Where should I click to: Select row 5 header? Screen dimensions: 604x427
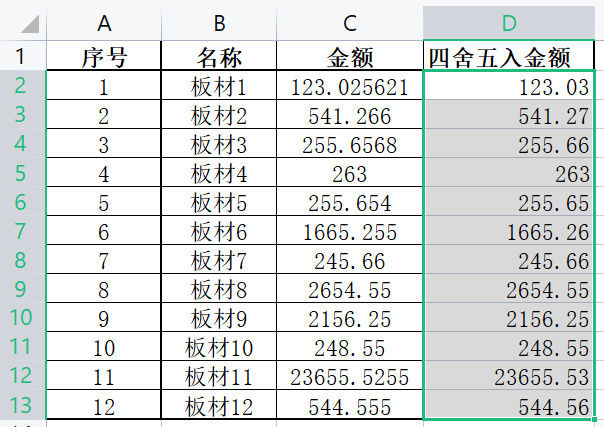click(23, 172)
